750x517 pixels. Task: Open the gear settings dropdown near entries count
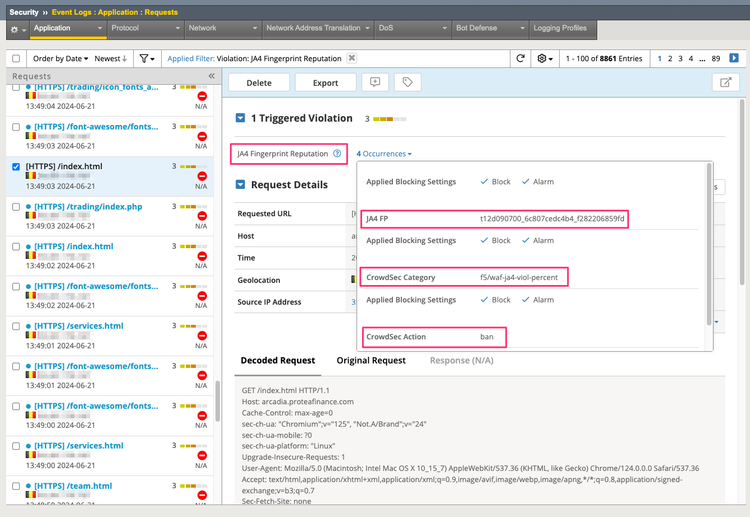[x=546, y=59]
